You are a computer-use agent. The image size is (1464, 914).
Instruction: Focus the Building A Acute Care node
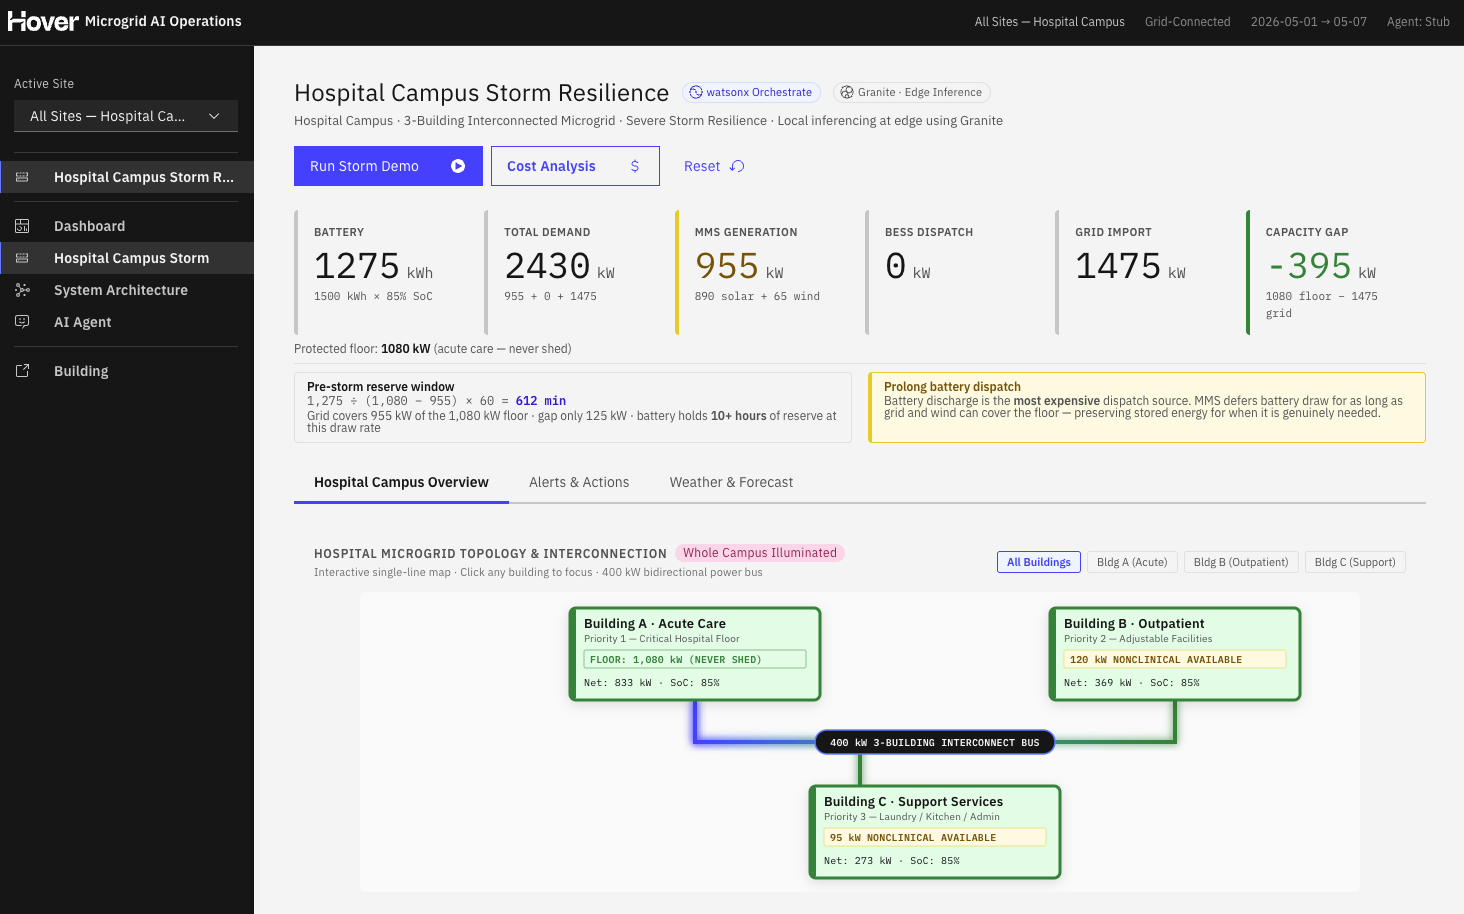pos(695,654)
